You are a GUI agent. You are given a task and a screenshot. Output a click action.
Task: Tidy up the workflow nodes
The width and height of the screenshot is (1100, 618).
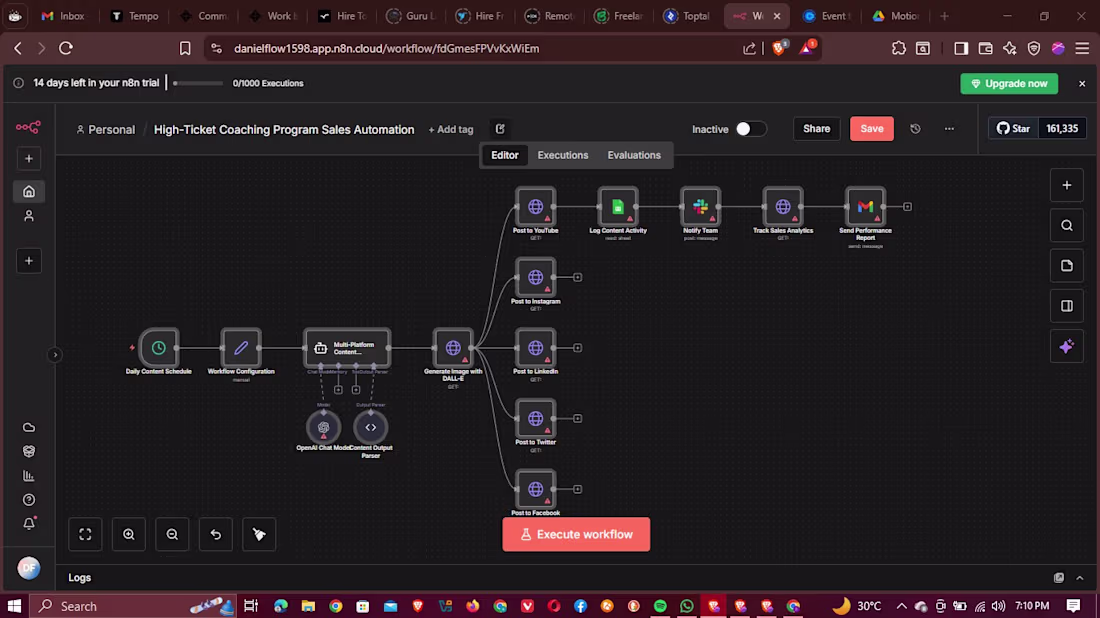point(259,535)
